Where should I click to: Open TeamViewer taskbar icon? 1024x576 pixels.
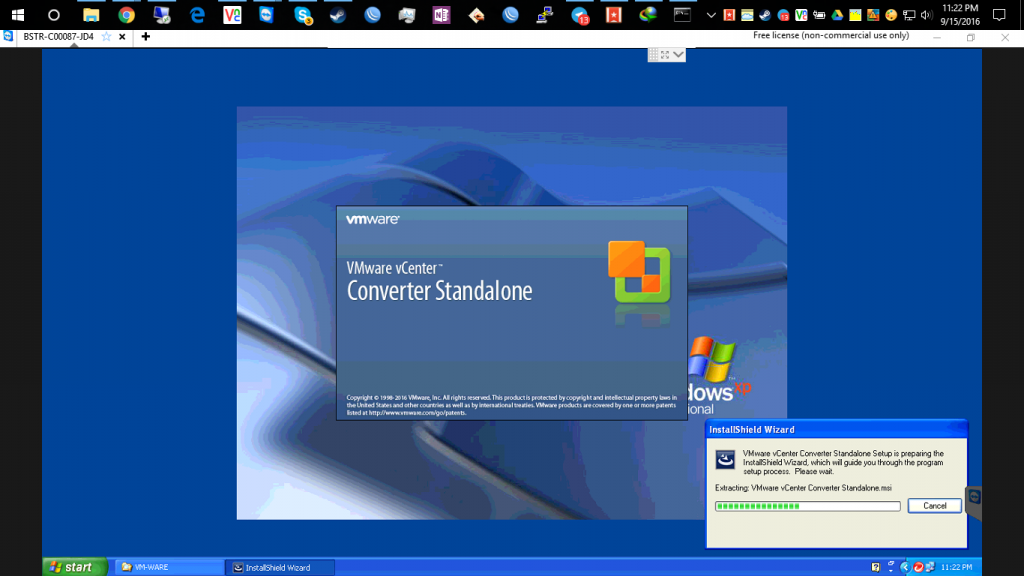point(266,14)
